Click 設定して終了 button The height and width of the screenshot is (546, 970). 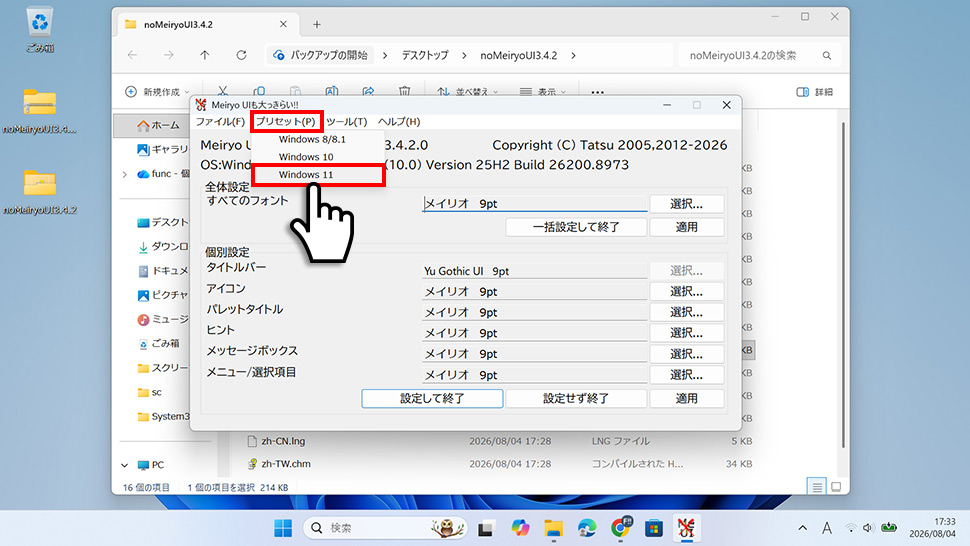432,398
